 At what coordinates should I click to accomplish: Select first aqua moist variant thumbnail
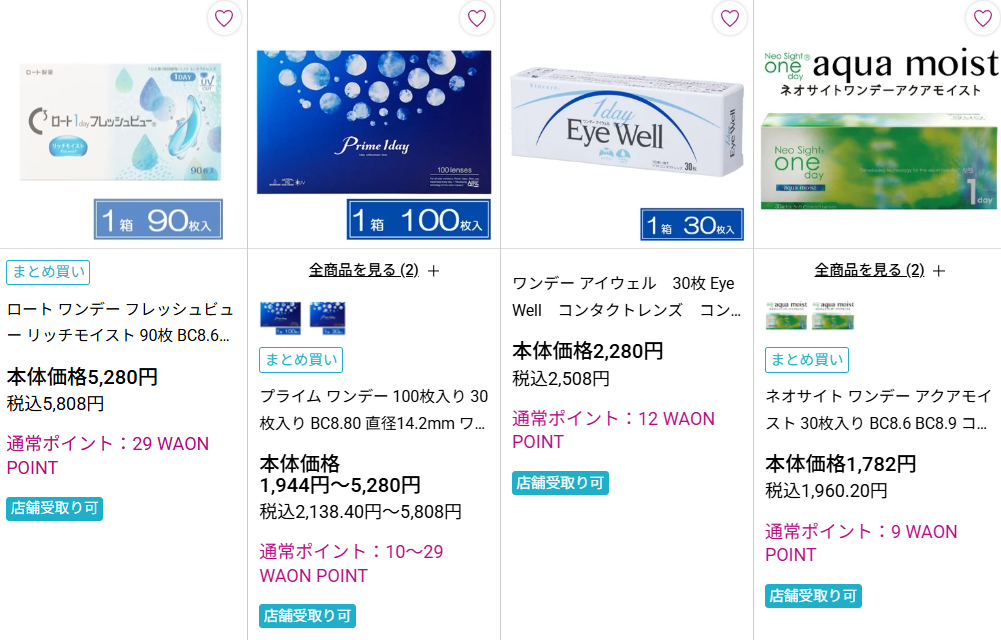[x=786, y=315]
